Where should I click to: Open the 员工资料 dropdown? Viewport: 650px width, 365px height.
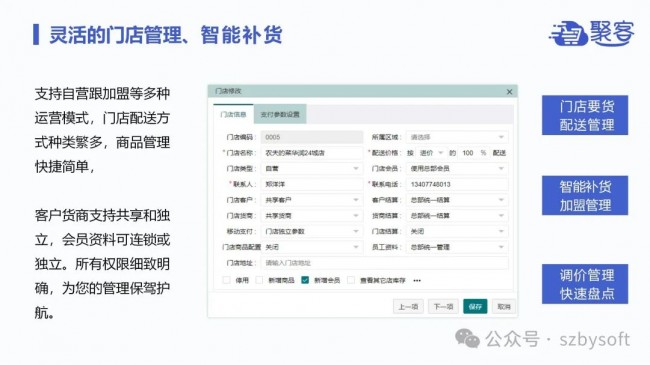pos(457,247)
